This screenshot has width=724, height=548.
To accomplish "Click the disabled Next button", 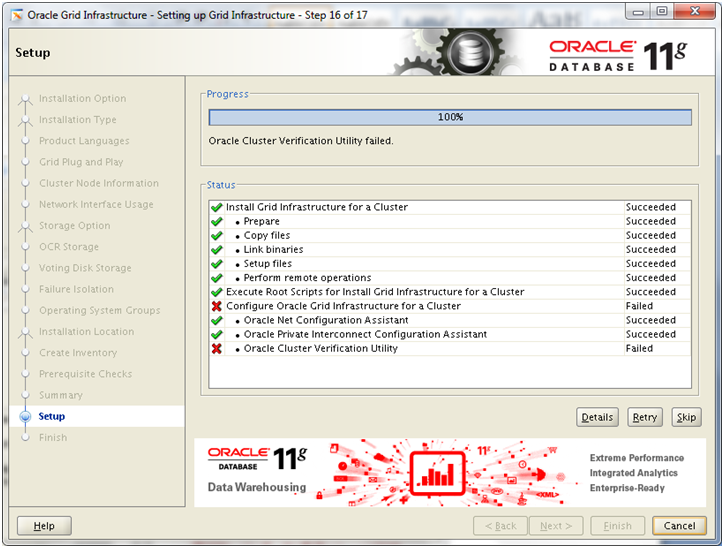I will [x=556, y=526].
